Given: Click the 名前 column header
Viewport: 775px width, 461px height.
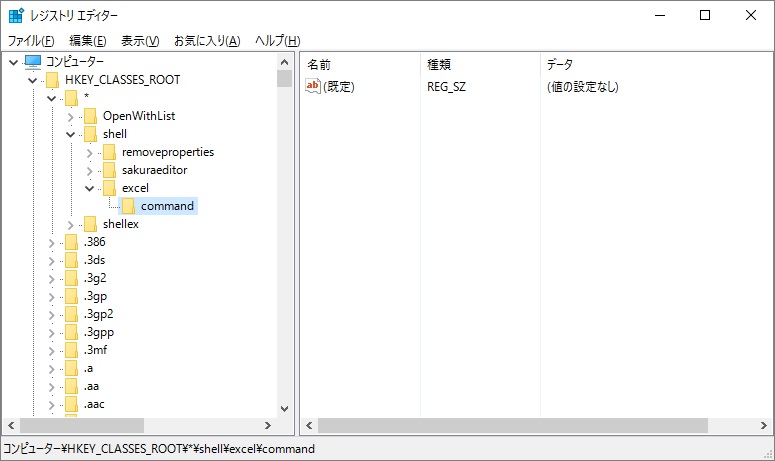Looking at the screenshot, I should 360,64.
